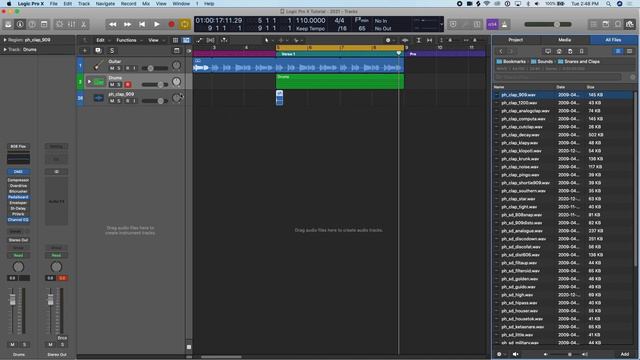Go back in file browser

(501, 51)
